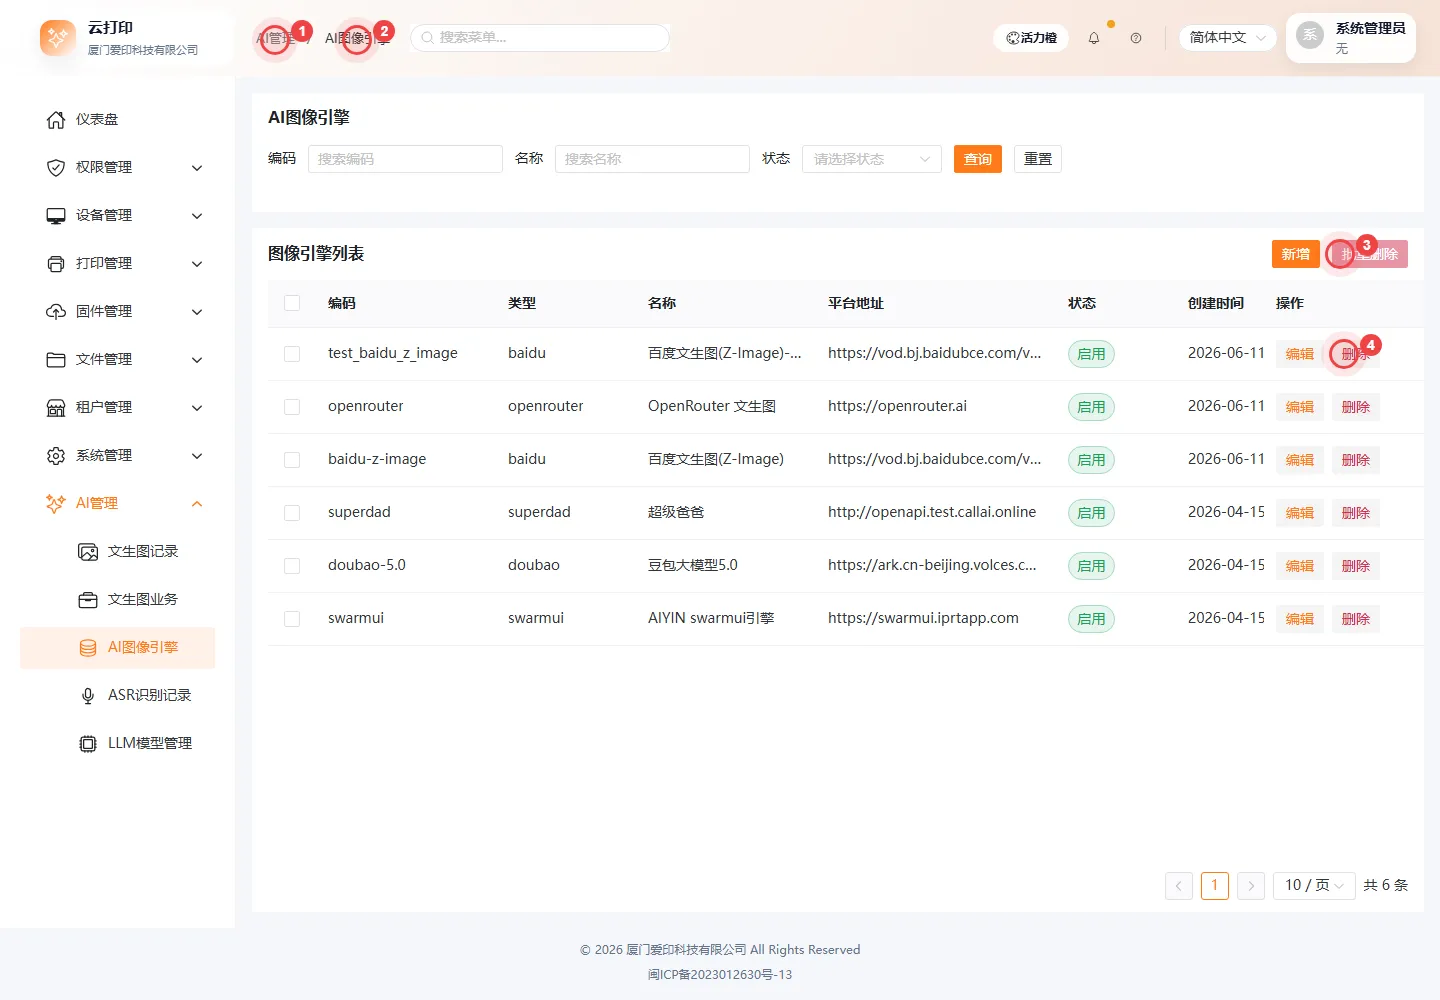1440x1000 pixels.
Task: Click the ASR识别记录 microphone icon
Action: [88, 696]
